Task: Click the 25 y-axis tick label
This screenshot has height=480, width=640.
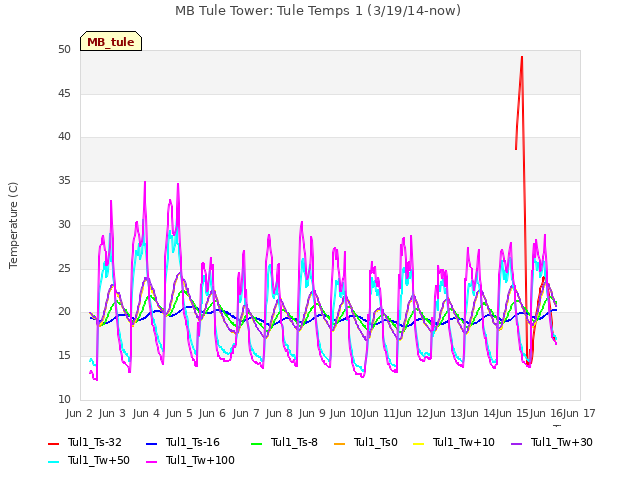Action: (x=64, y=268)
